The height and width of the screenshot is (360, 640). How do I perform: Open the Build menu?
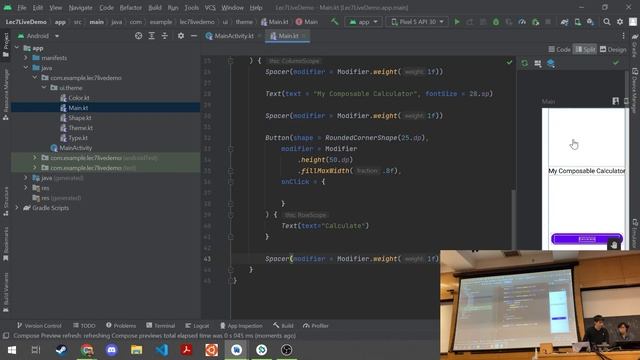click(155, 7)
